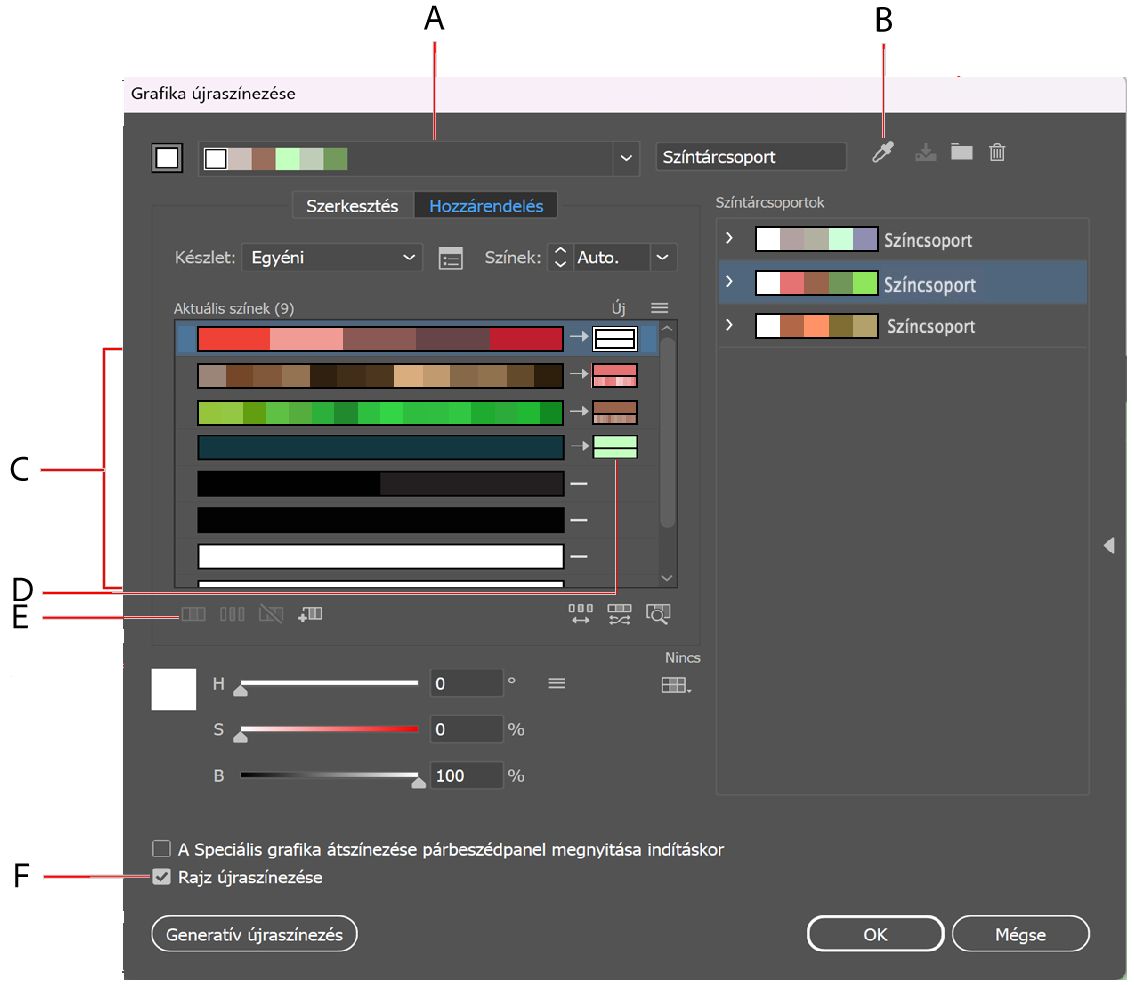1134x985 pixels.
Task: Click the Színtárcsoport name field
Action: click(751, 157)
